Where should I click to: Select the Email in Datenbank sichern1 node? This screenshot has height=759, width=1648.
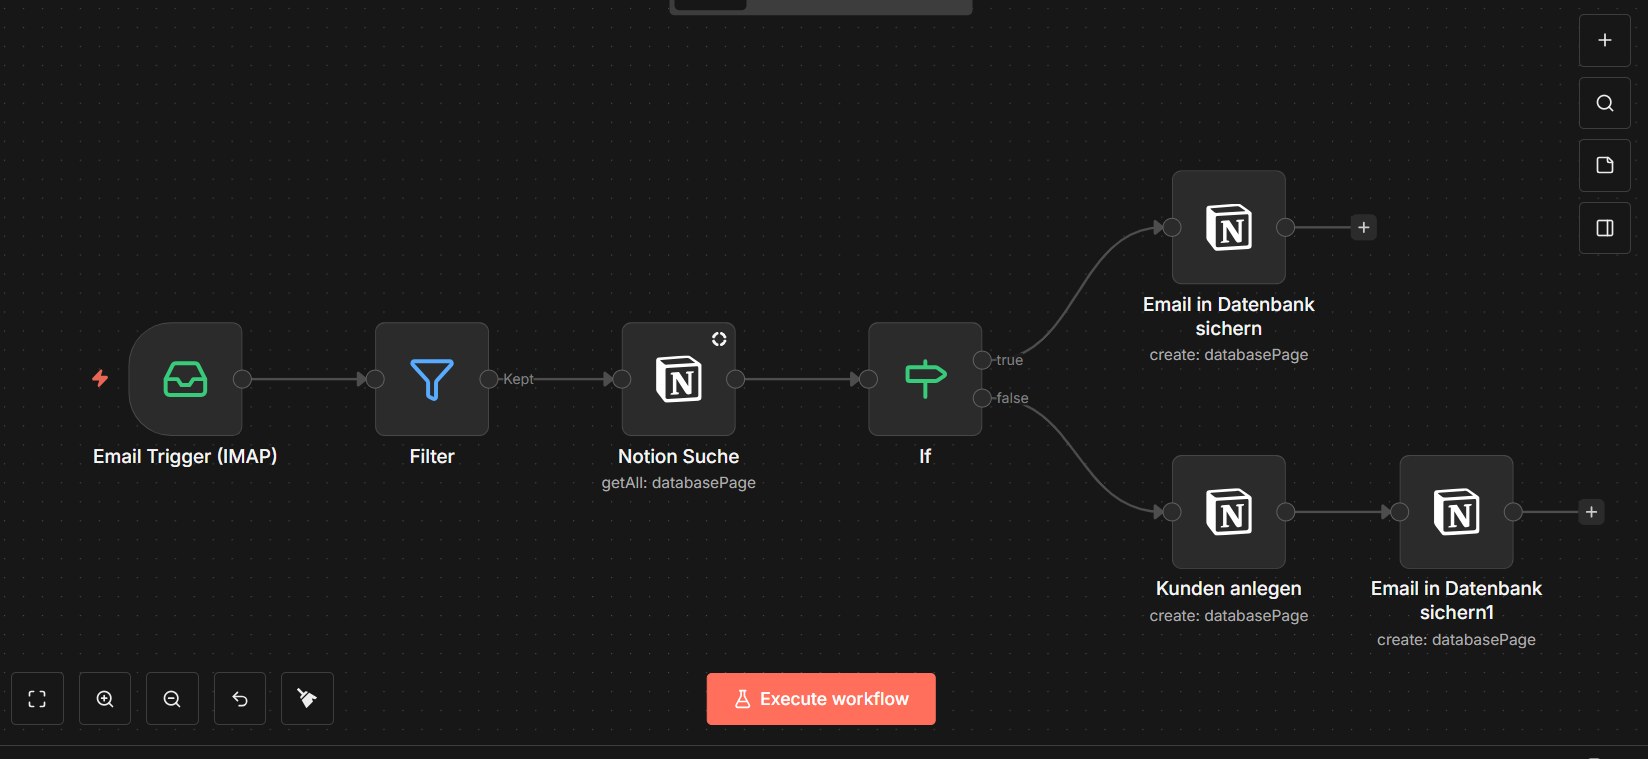(1456, 512)
